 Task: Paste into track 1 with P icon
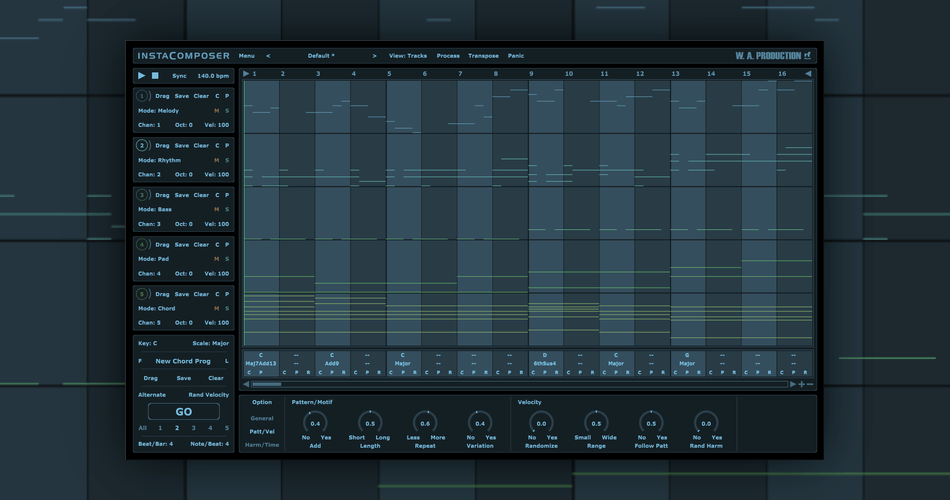(x=227, y=96)
